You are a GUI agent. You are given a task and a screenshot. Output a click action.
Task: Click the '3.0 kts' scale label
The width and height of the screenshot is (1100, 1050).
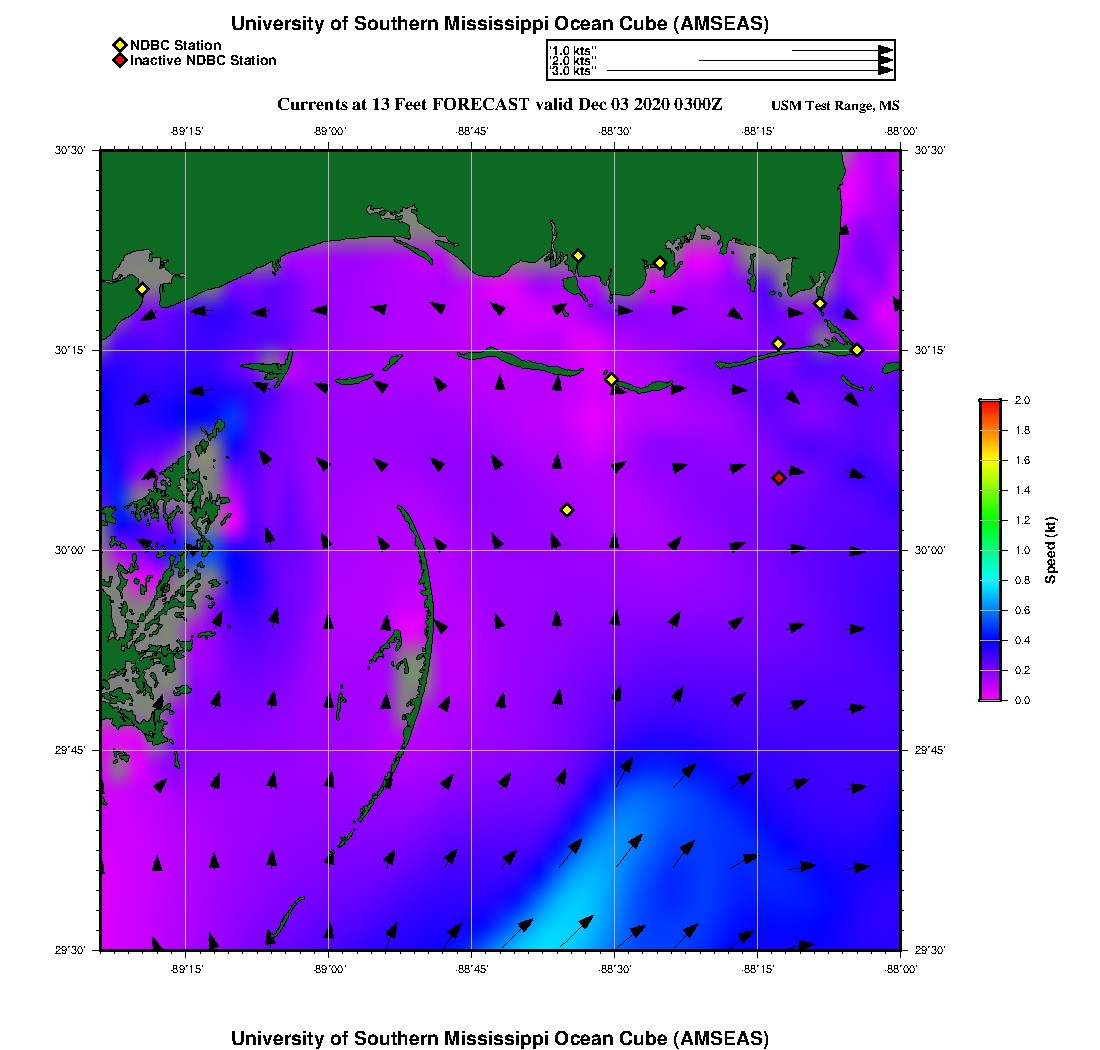click(573, 70)
